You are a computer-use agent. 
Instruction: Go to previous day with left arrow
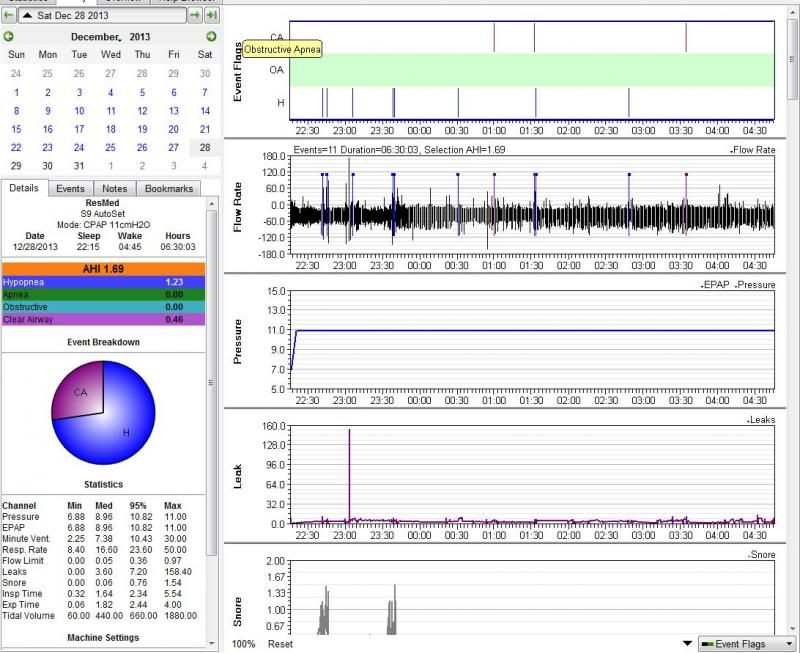[9, 16]
